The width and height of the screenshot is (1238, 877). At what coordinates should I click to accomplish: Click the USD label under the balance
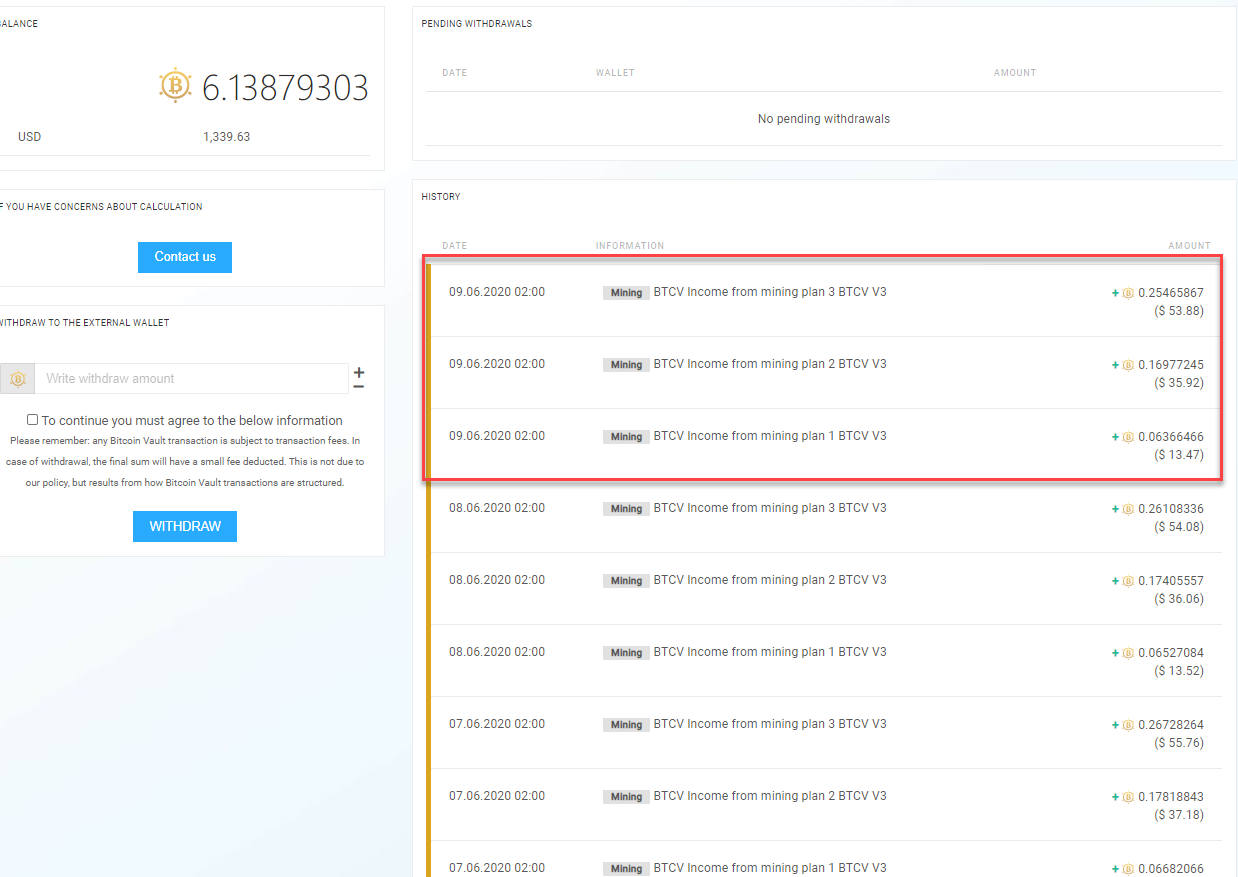(29, 137)
